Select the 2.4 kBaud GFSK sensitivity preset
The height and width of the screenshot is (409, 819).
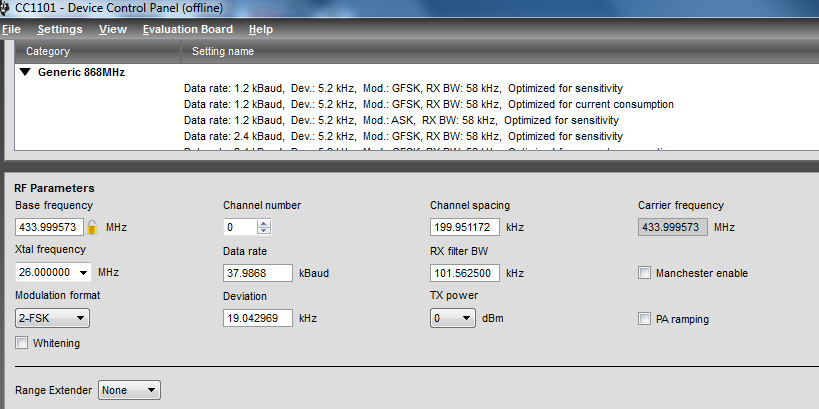[403, 136]
